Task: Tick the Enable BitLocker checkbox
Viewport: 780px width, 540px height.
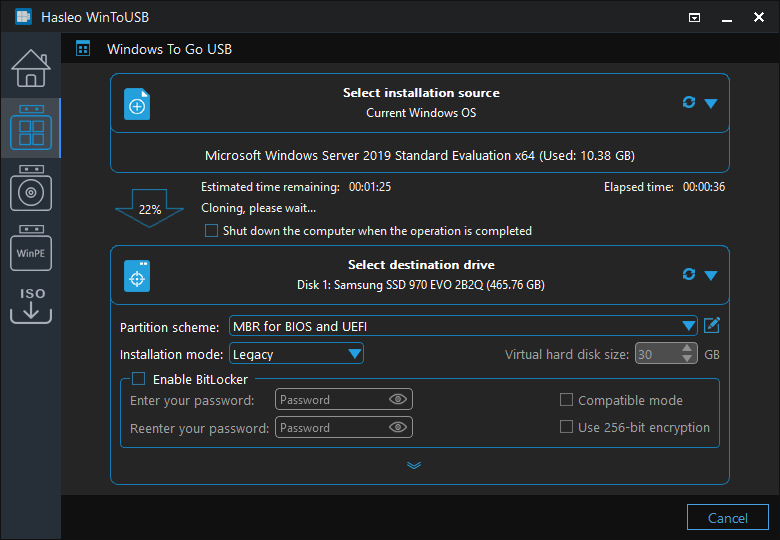Action: pyautogui.click(x=138, y=379)
